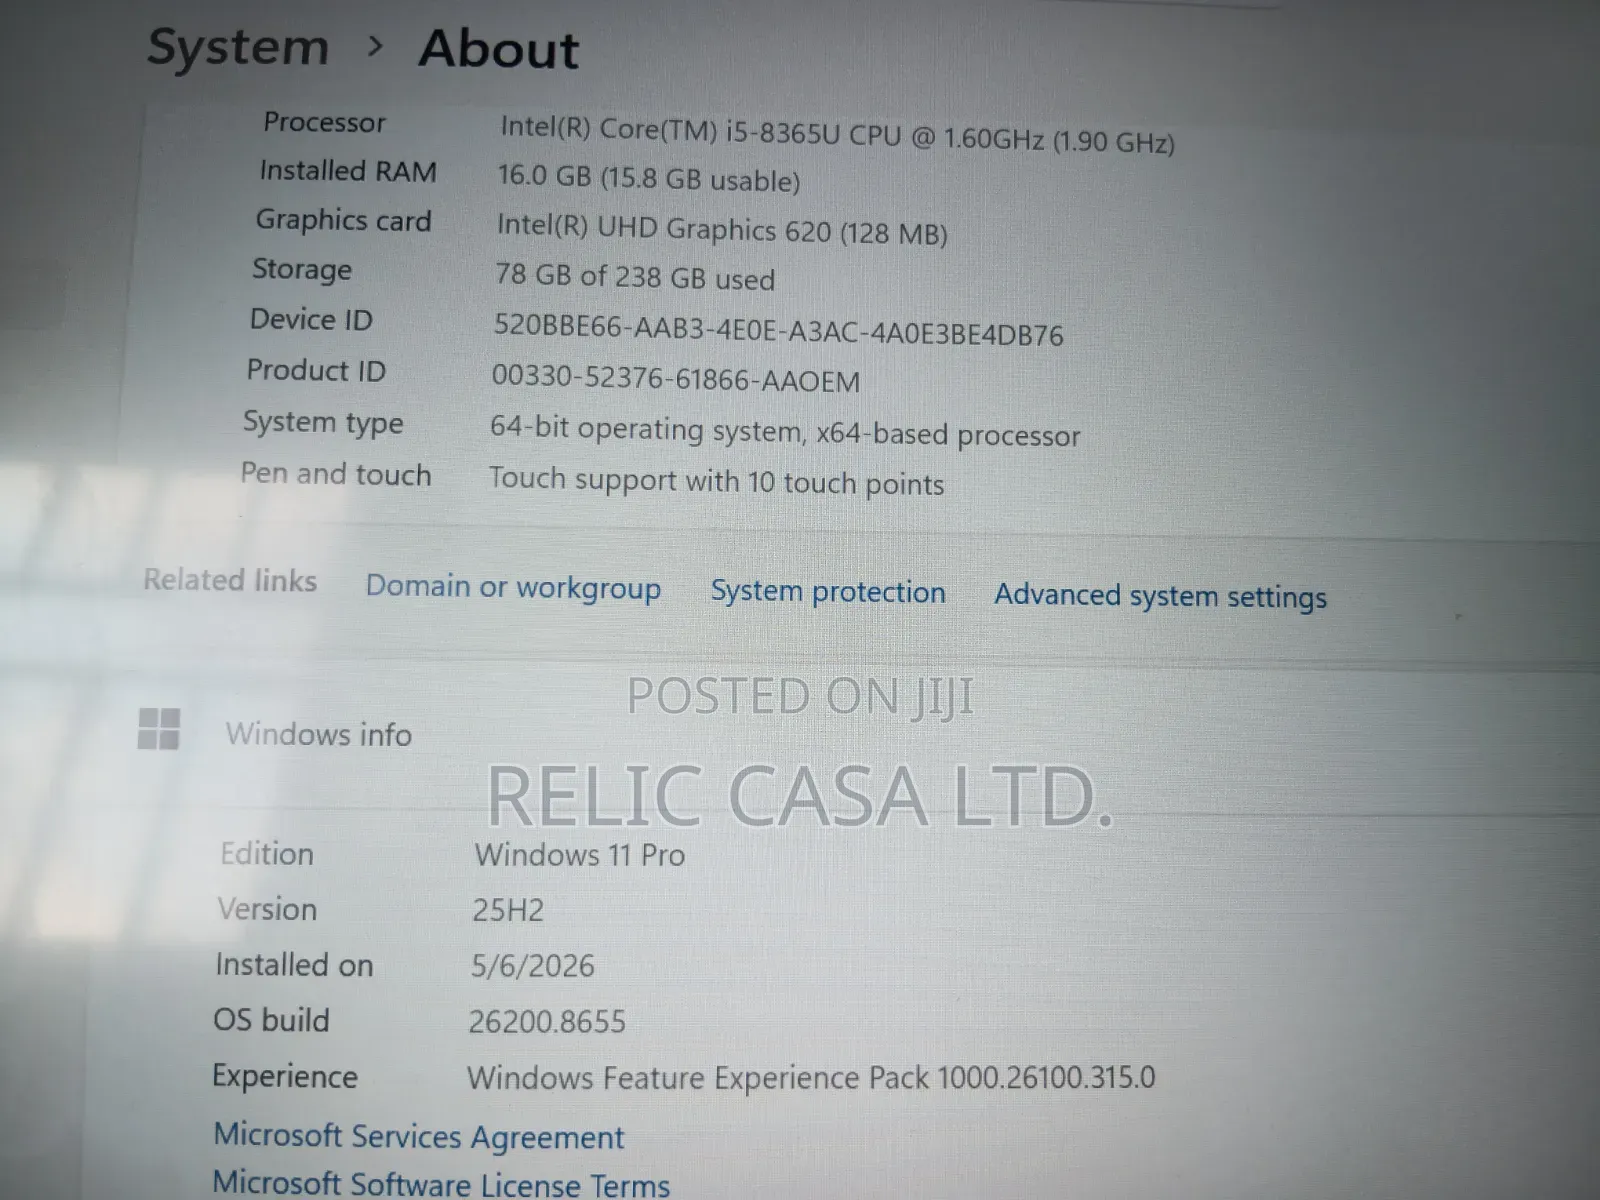The height and width of the screenshot is (1200, 1600).
Task: Select the version value 25H2
Action: (508, 910)
